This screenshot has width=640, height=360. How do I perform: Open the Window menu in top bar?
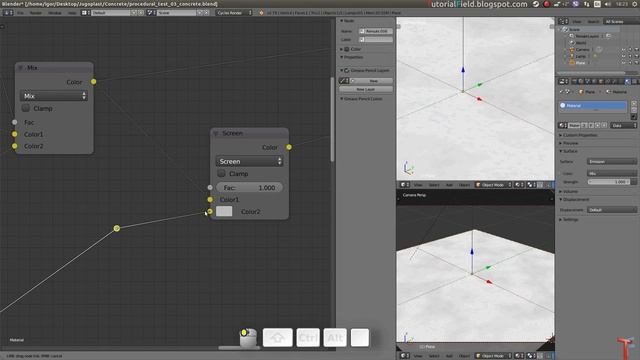click(55, 13)
